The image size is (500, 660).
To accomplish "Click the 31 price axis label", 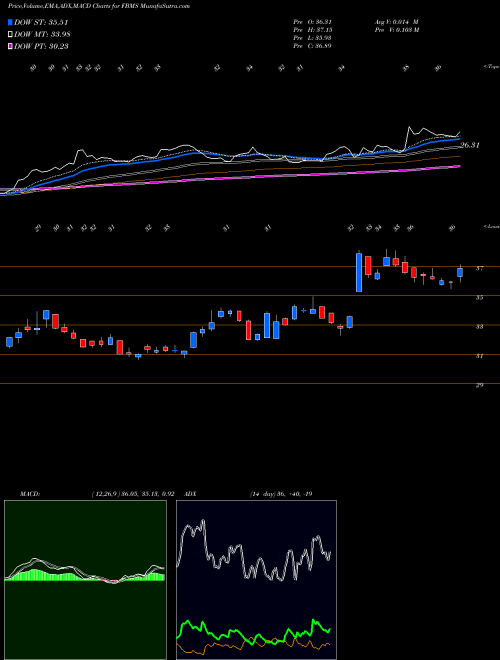I will coord(479,356).
